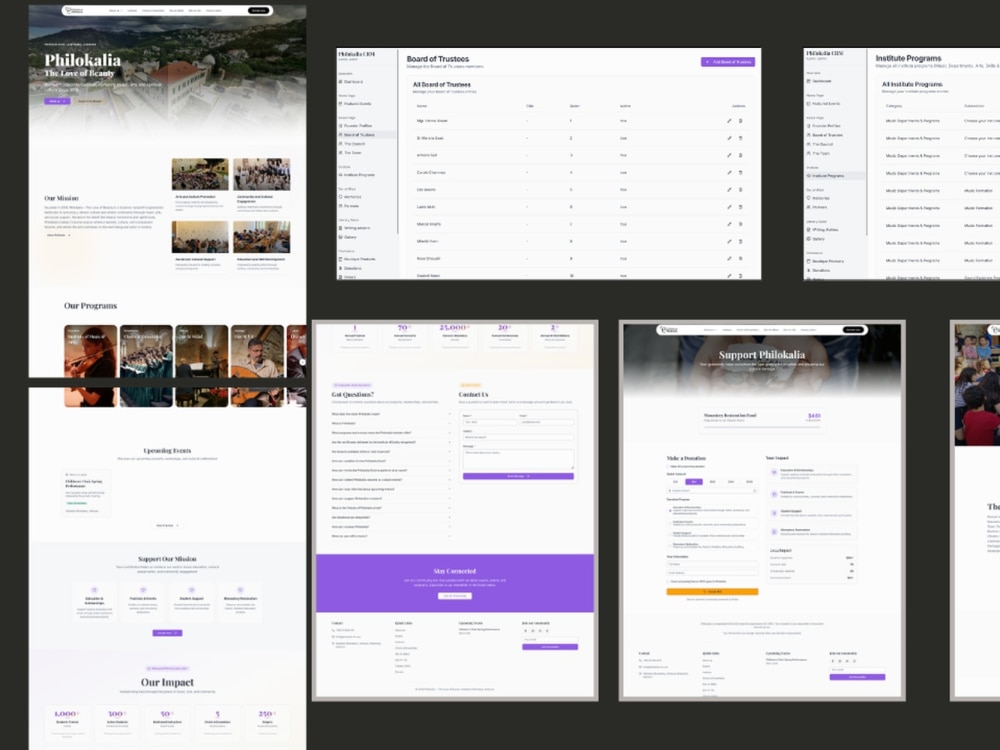This screenshot has width=1000, height=750.
Task: Click Monastery Restoration Fund progress bar
Action: point(762,427)
